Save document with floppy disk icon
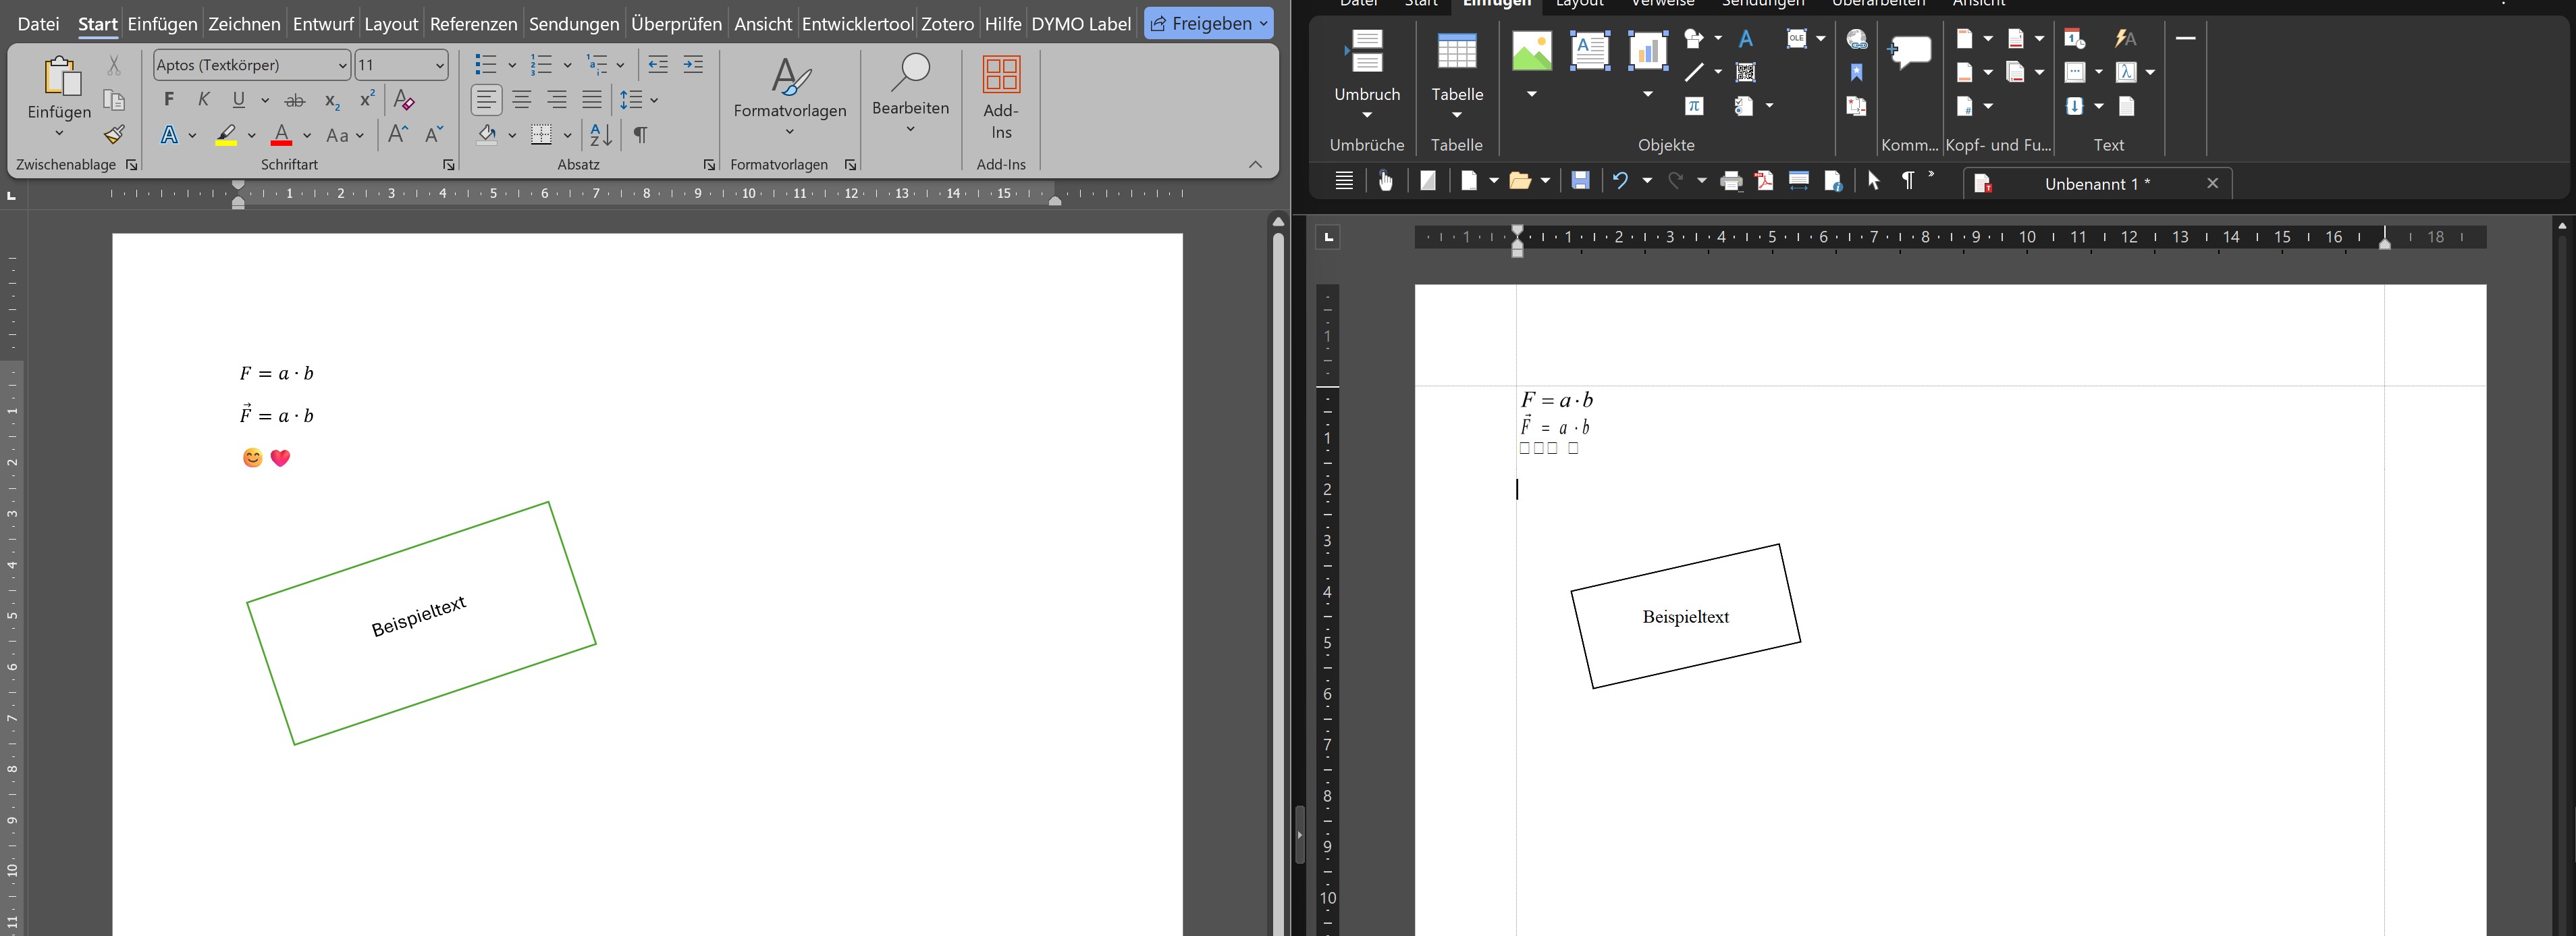The image size is (2576, 936). click(x=1580, y=181)
